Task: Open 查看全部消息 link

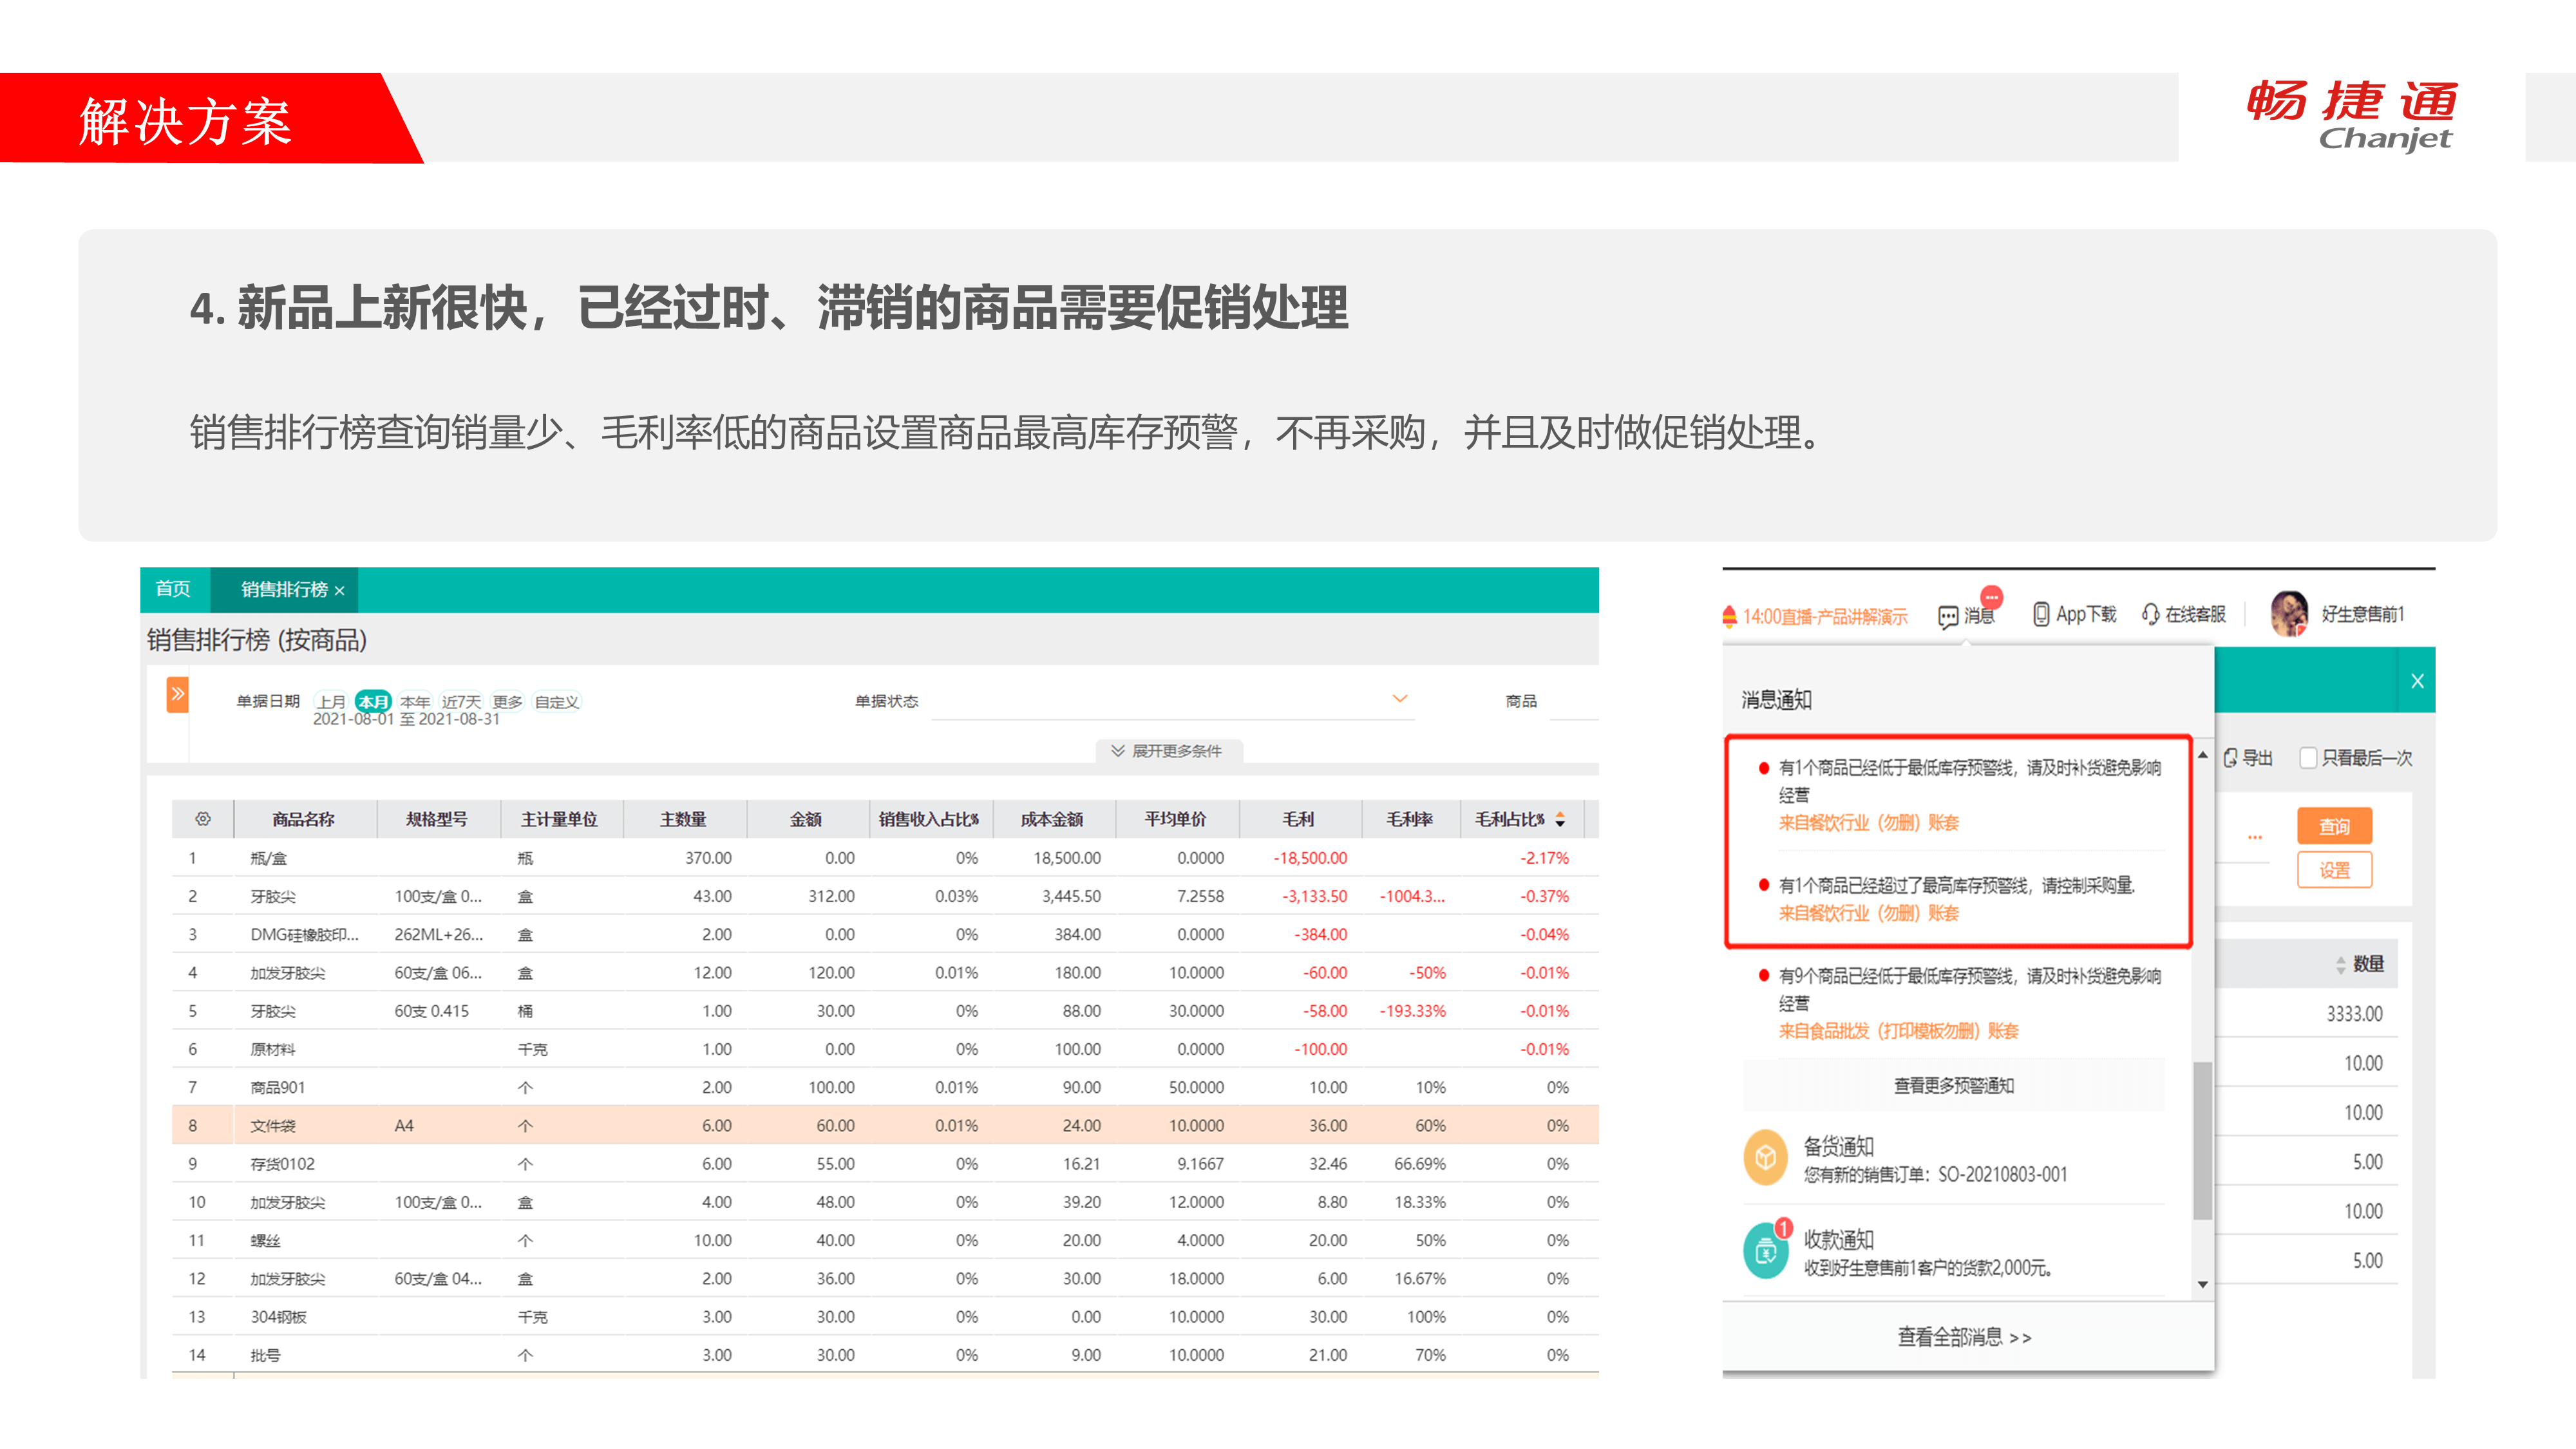Action: (x=1964, y=1337)
